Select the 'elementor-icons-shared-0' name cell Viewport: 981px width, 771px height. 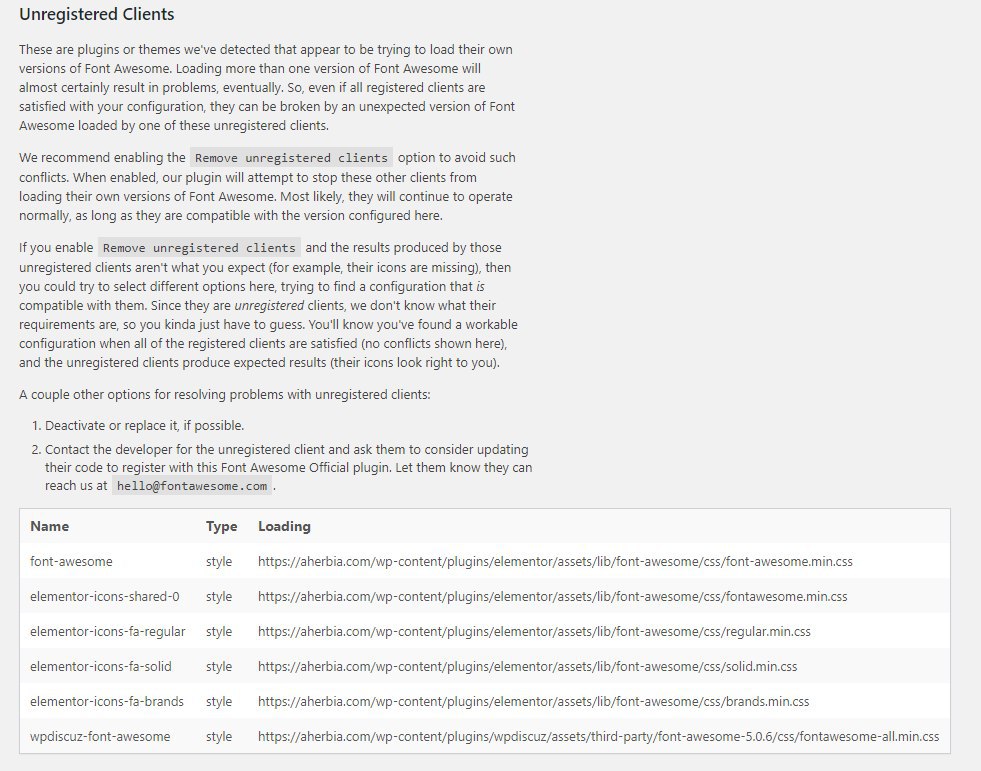click(104, 596)
